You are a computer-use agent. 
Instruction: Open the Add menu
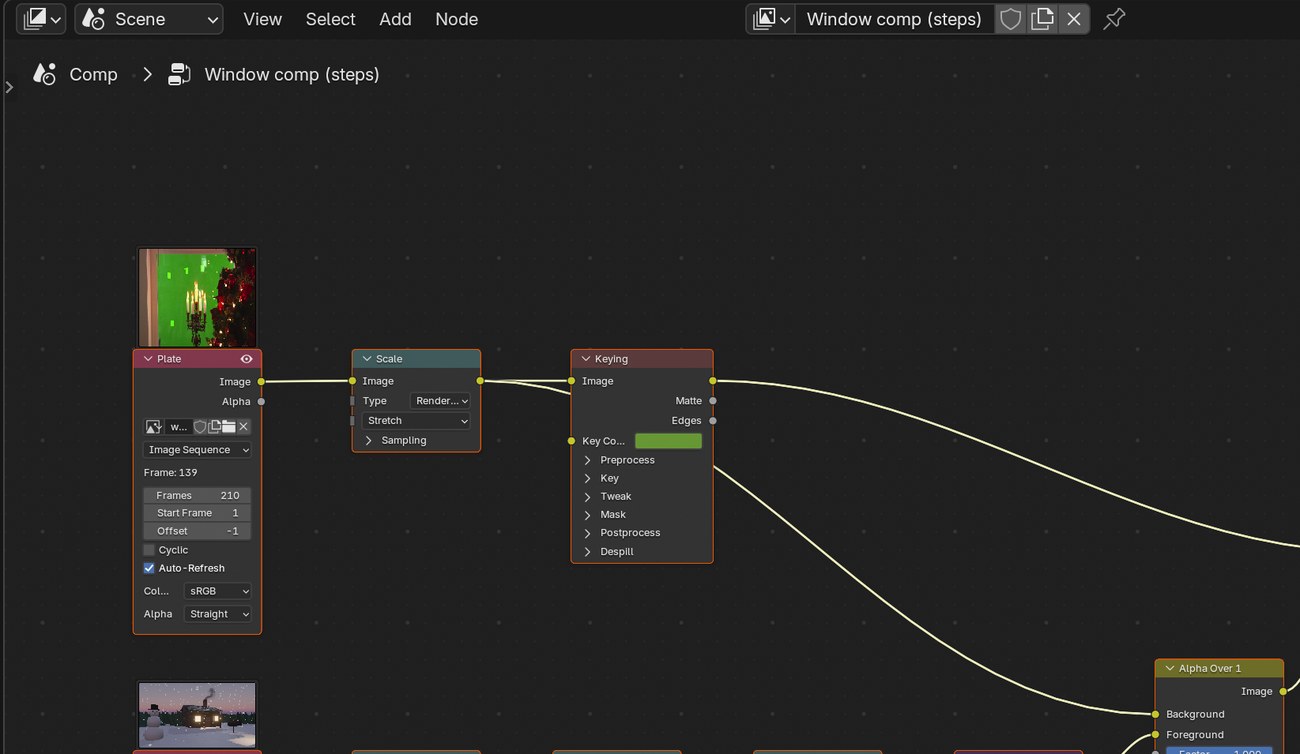tap(395, 19)
